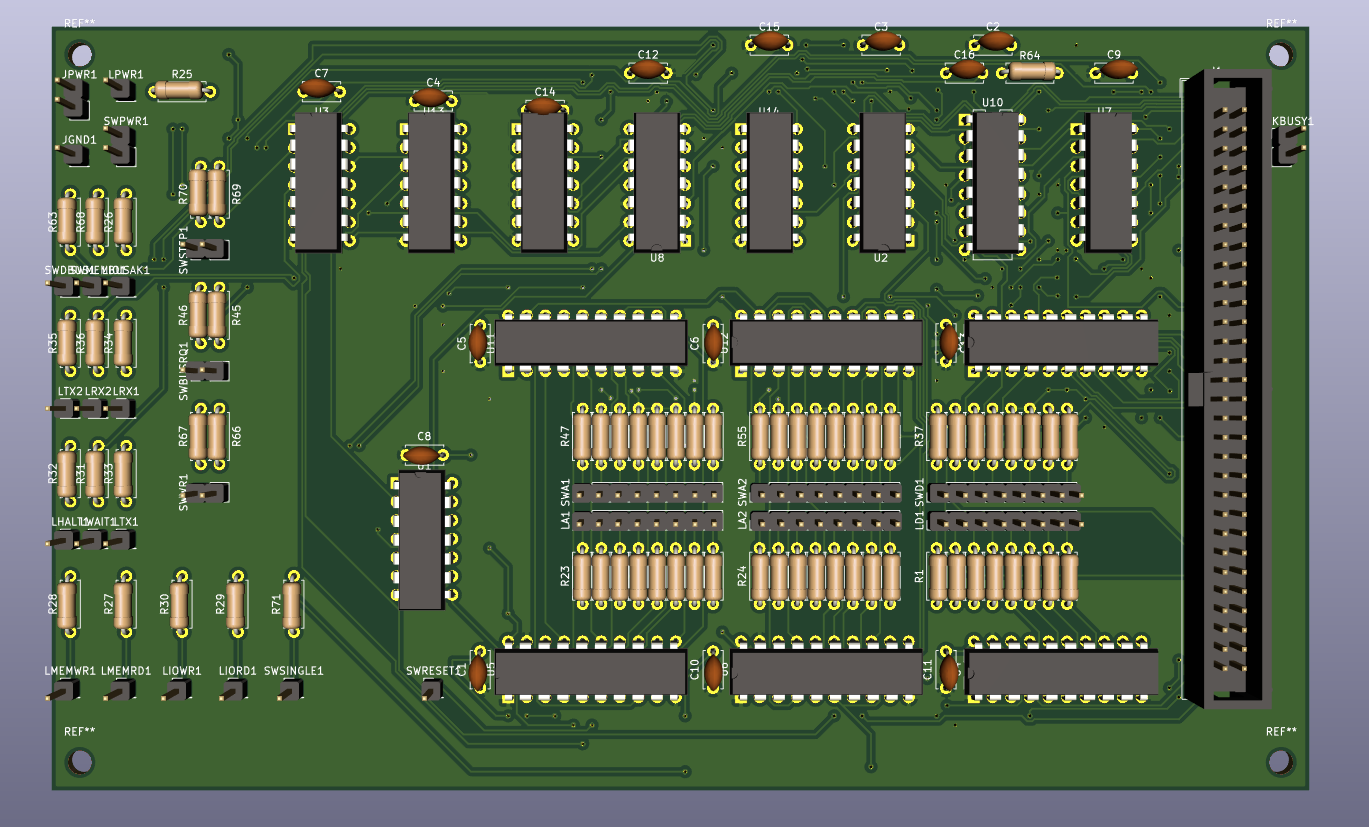The width and height of the screenshot is (1369, 827).
Task: Click capacitor C8 above the central chip
Action: point(423,455)
